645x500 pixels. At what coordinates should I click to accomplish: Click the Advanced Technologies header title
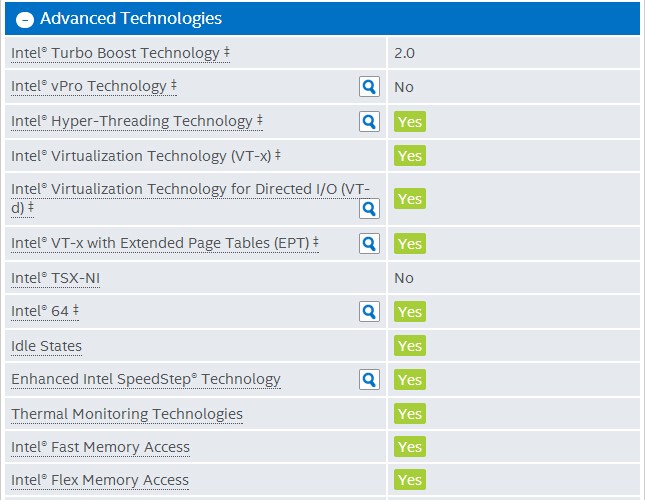tap(131, 19)
